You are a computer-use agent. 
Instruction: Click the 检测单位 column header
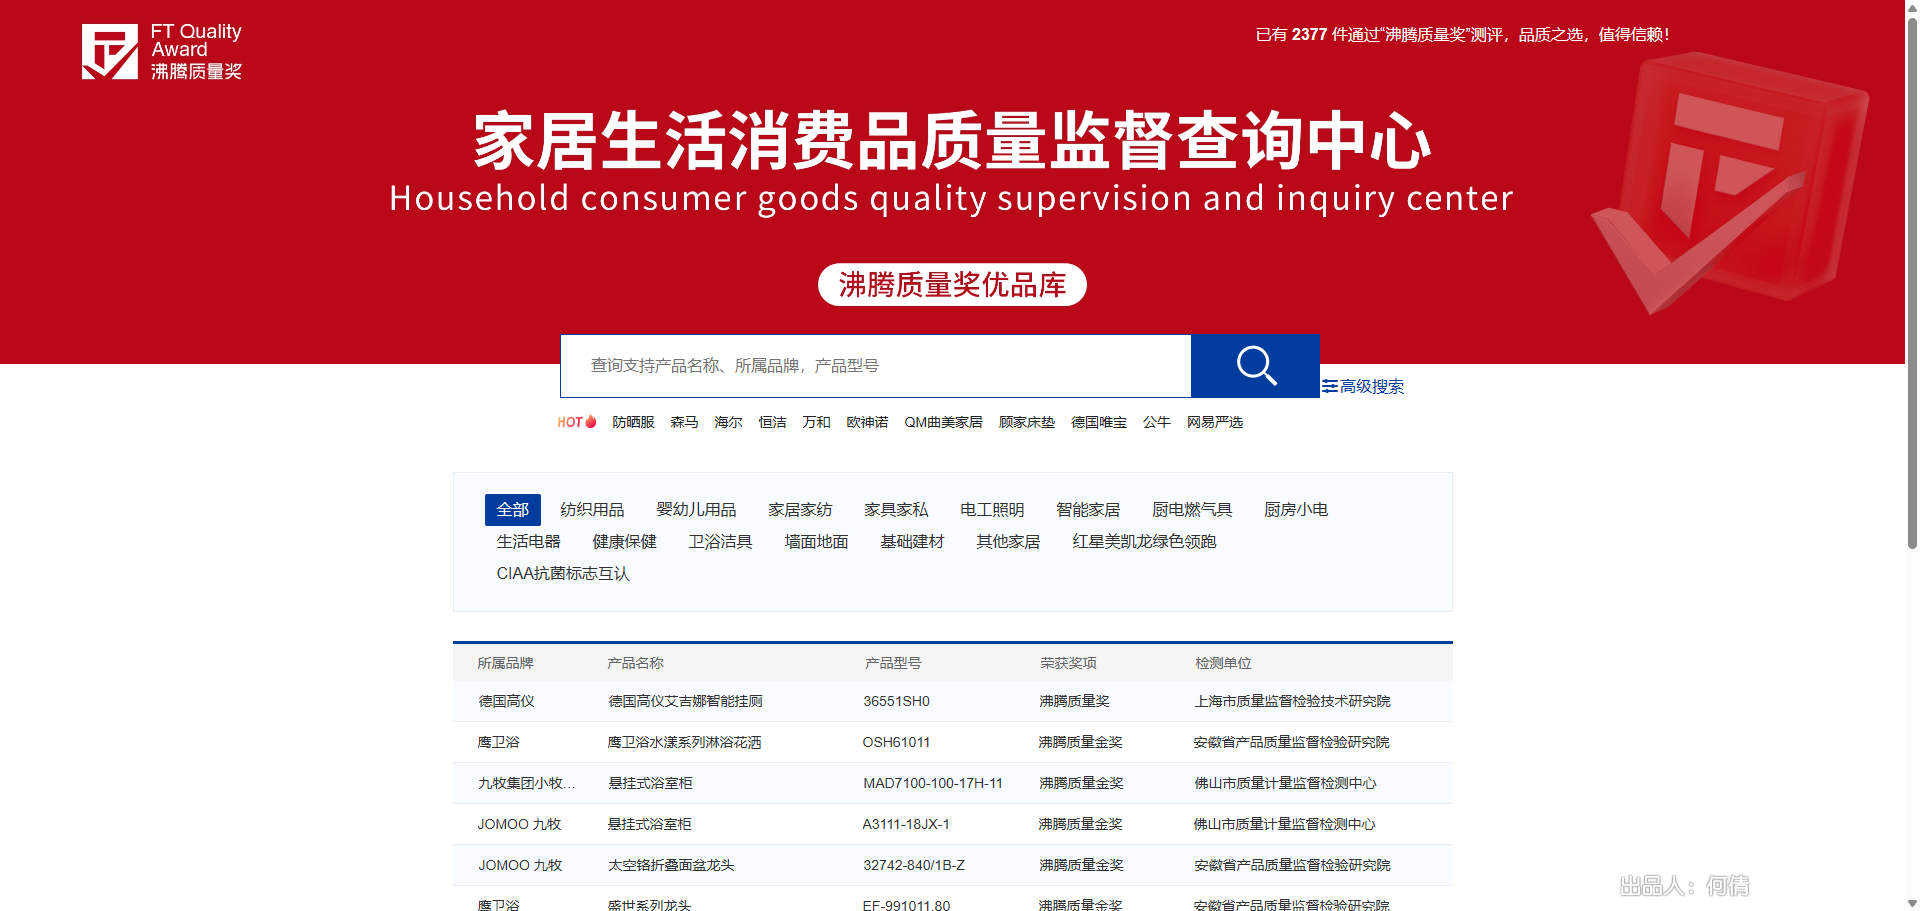tap(1223, 663)
